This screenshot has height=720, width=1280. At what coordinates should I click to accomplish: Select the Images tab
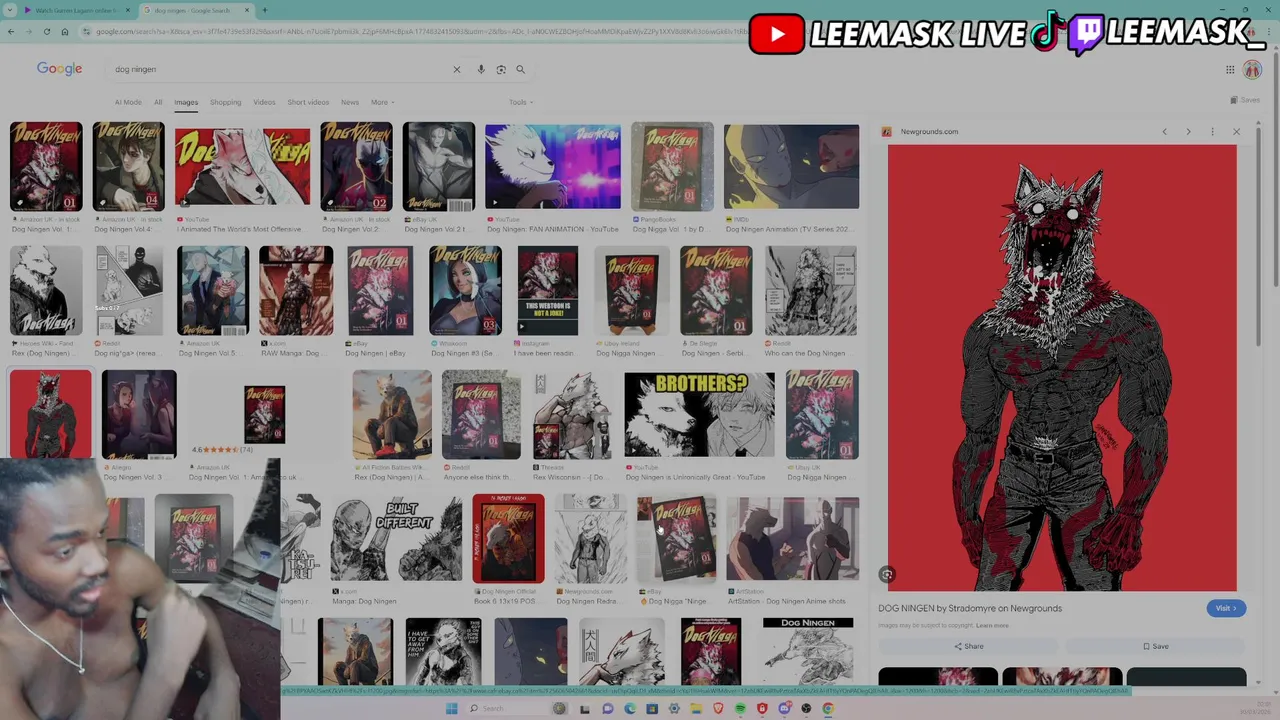[186, 102]
